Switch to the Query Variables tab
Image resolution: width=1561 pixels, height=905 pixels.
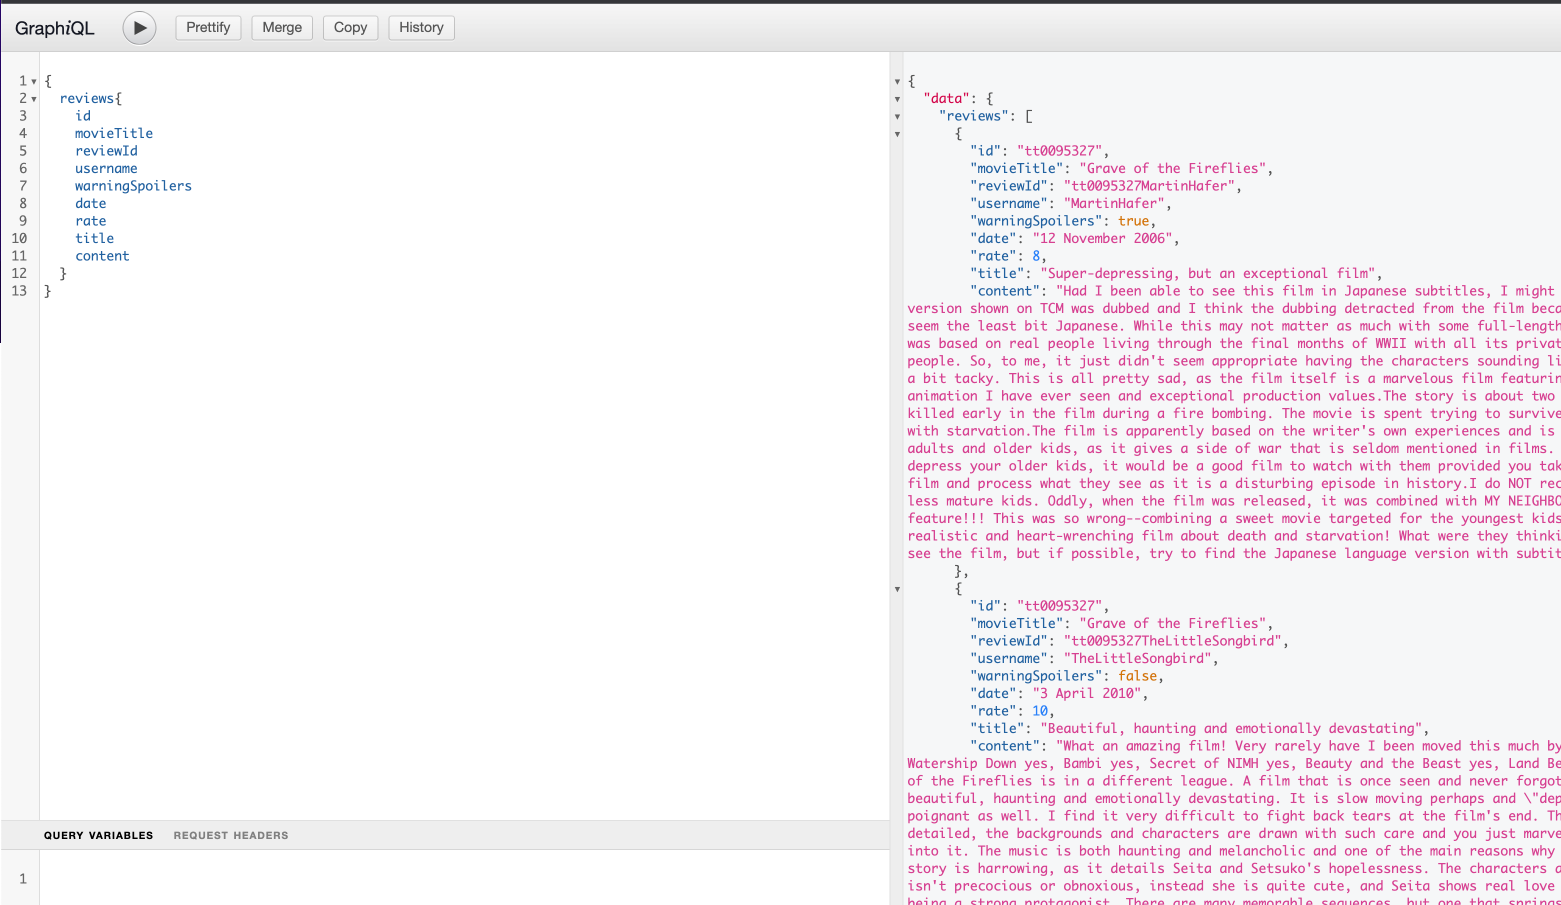tap(98, 835)
